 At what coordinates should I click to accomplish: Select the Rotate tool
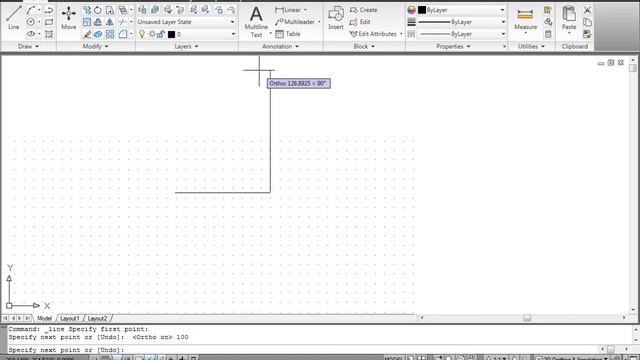98,10
